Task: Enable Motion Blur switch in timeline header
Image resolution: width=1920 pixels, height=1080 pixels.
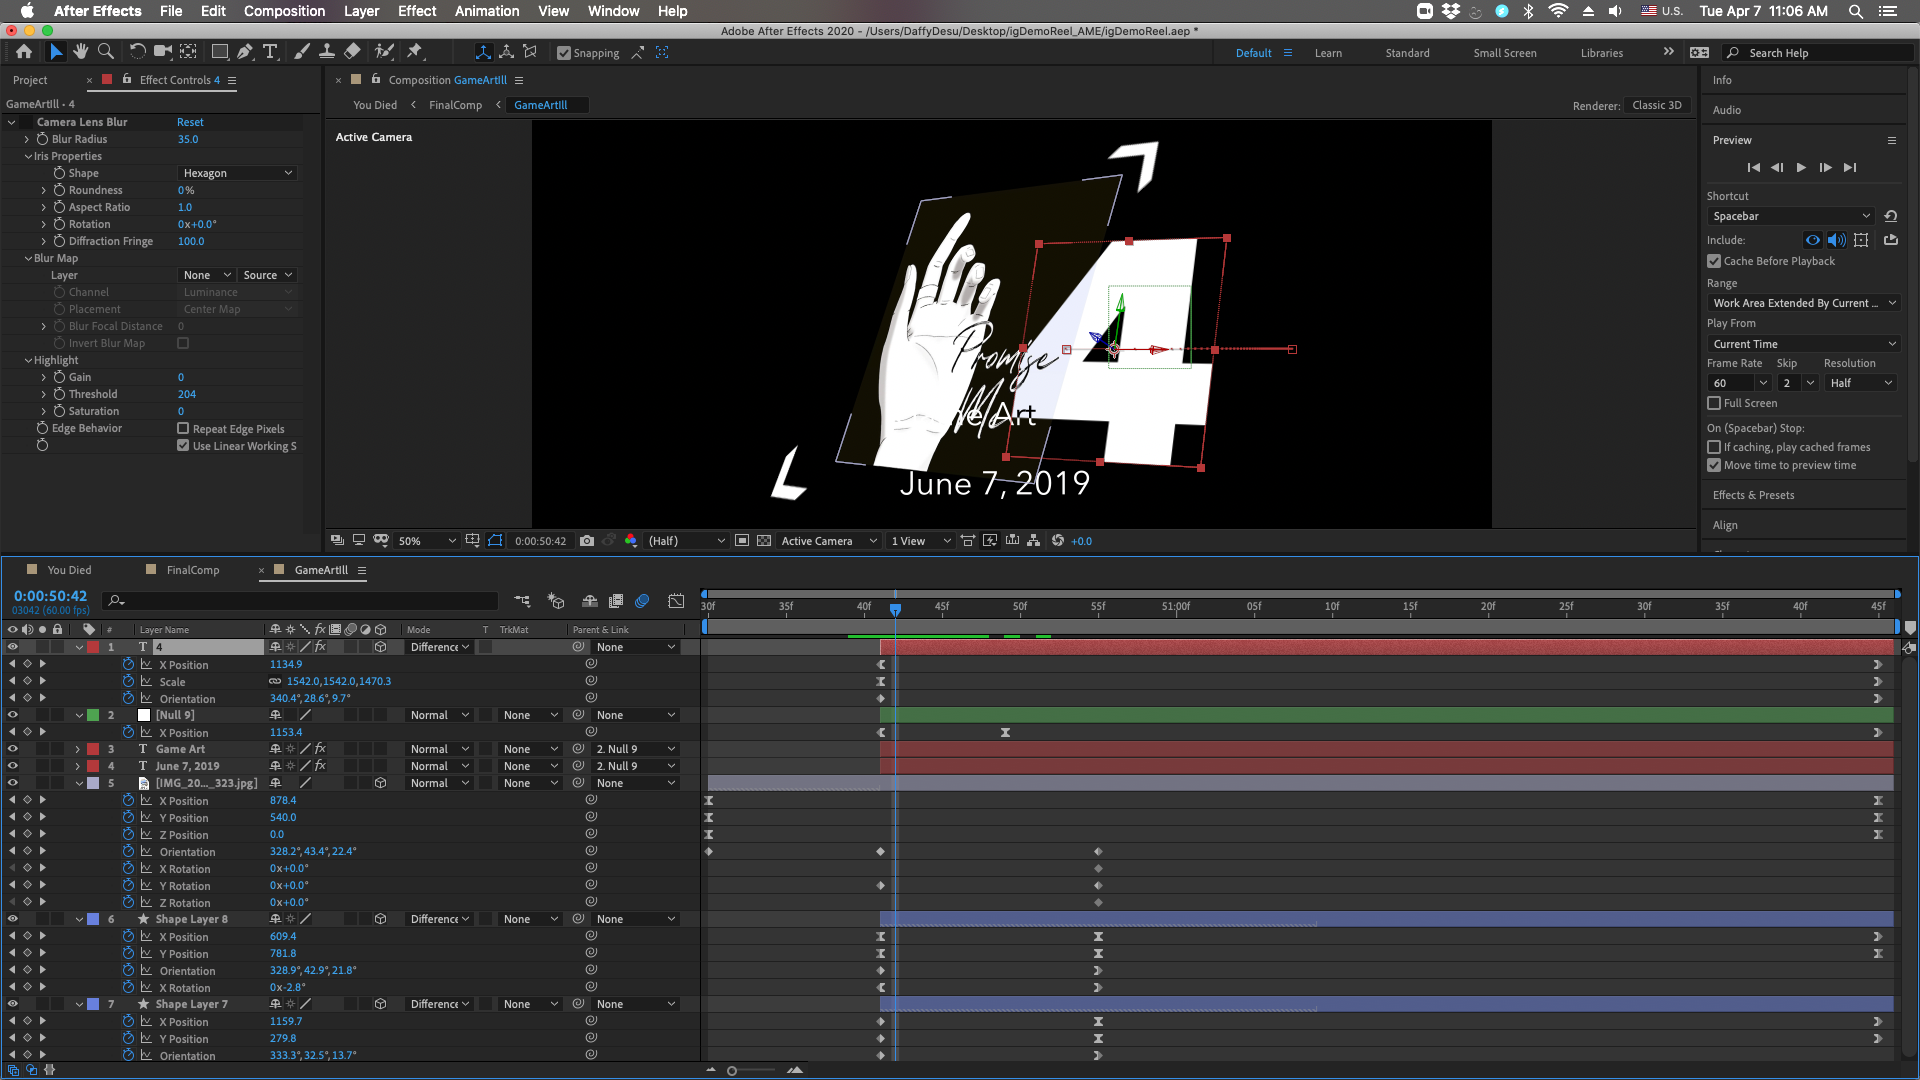Action: 642,601
